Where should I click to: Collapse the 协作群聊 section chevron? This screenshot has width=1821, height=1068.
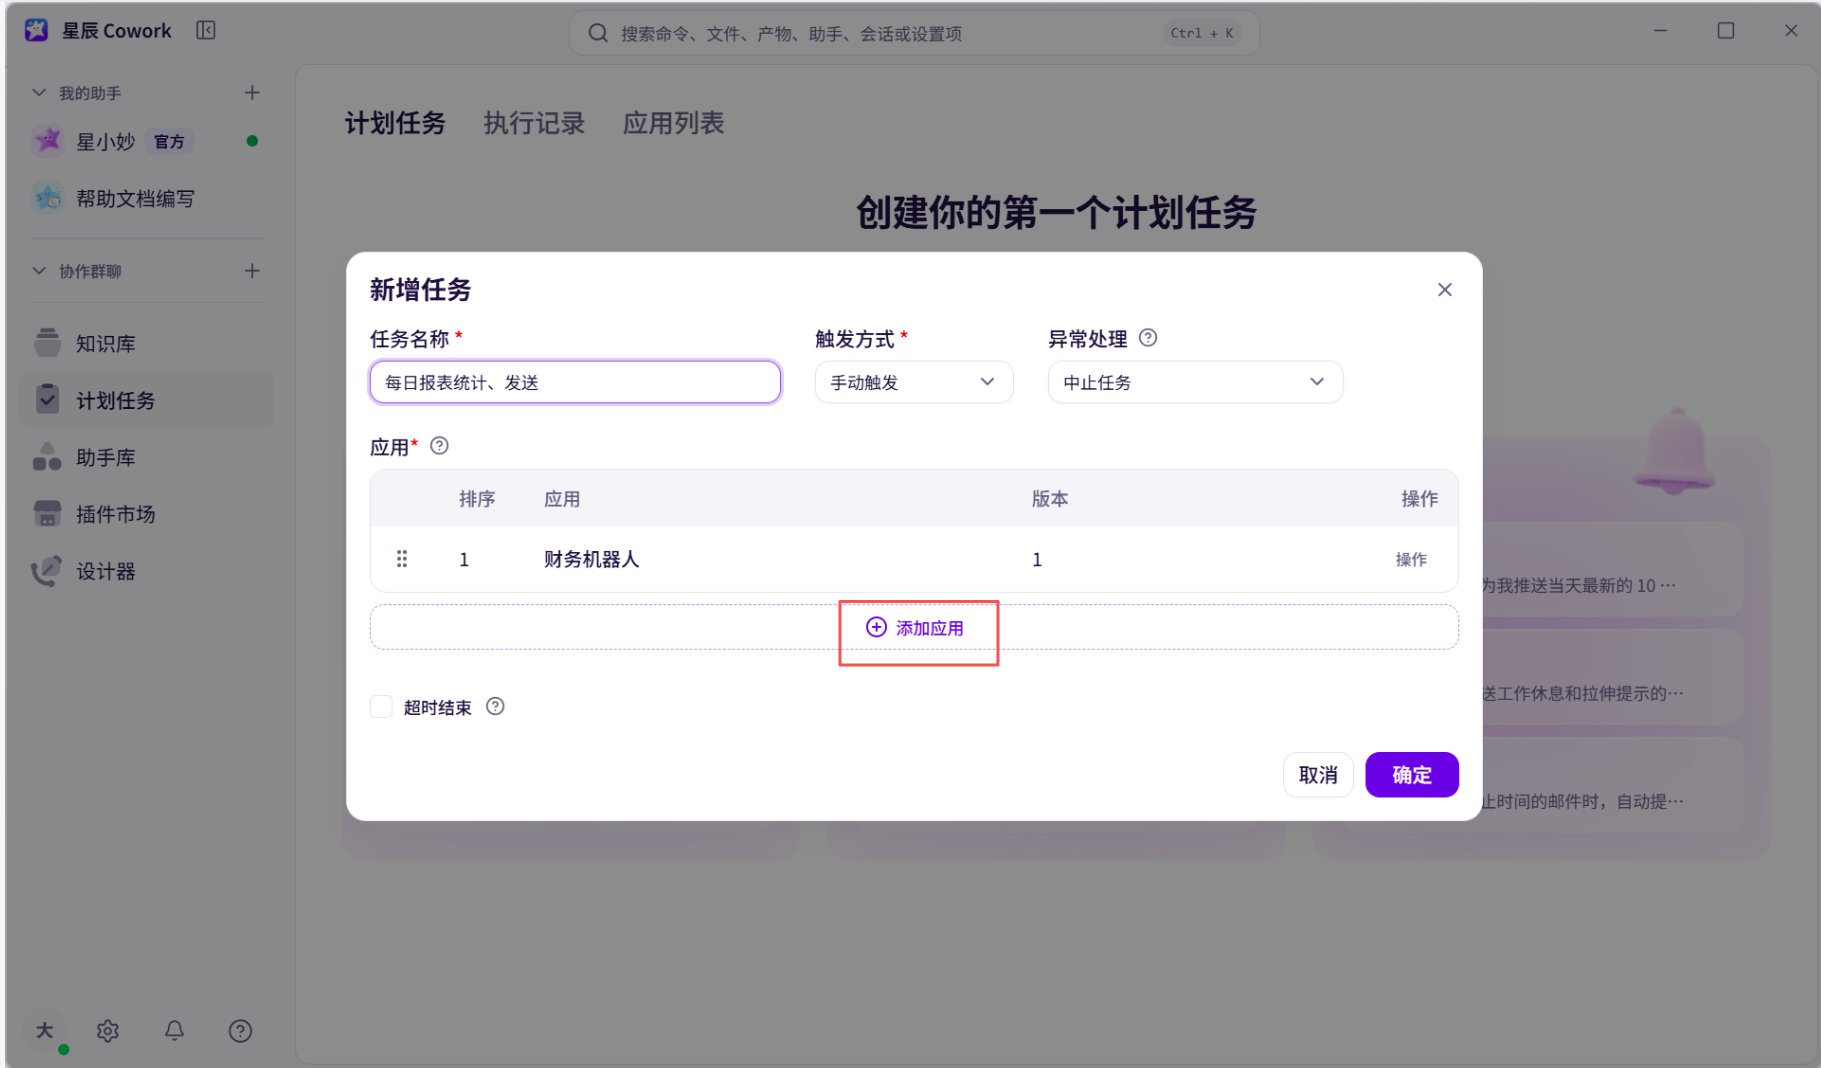[x=39, y=270]
